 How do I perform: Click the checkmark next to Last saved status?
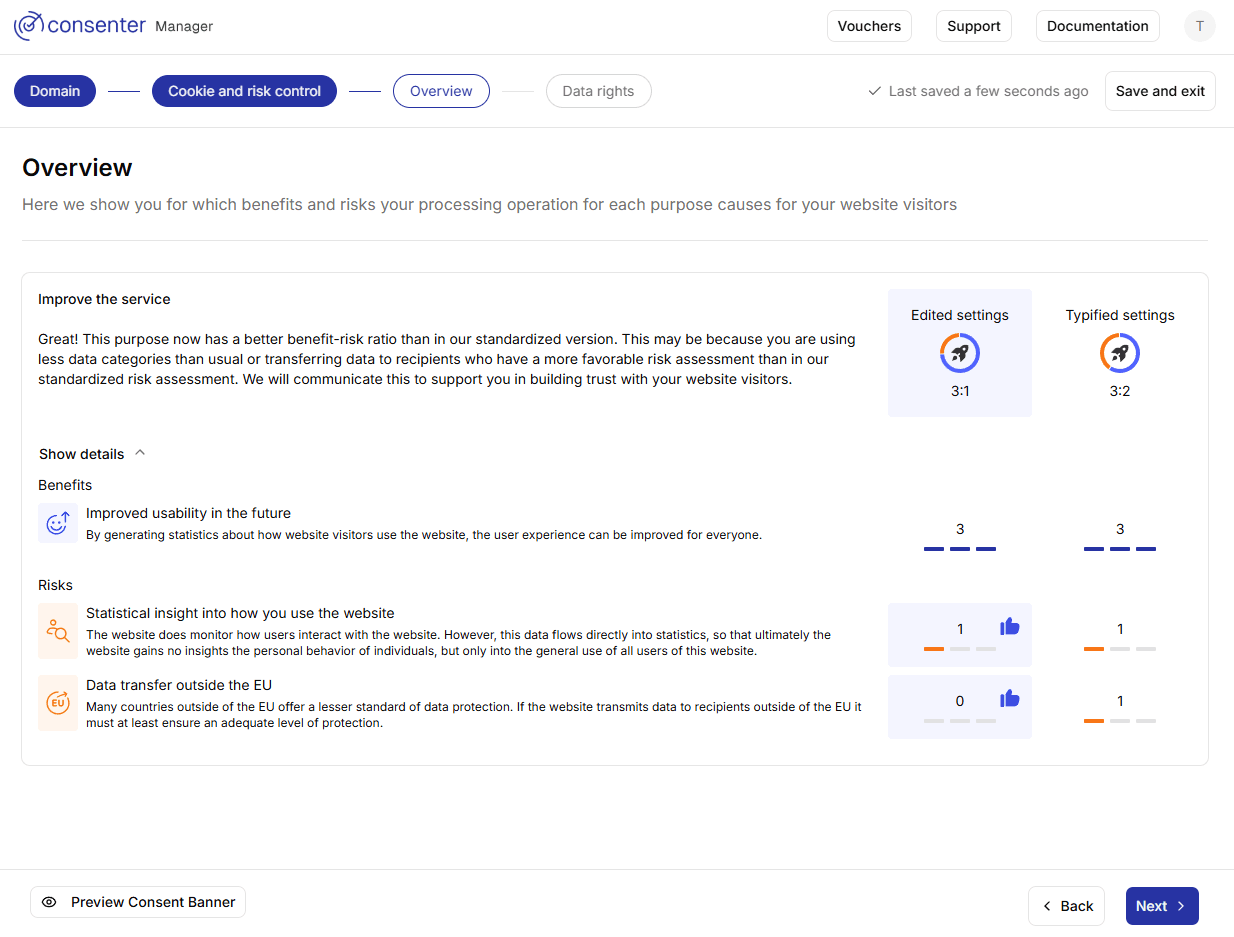pos(875,91)
